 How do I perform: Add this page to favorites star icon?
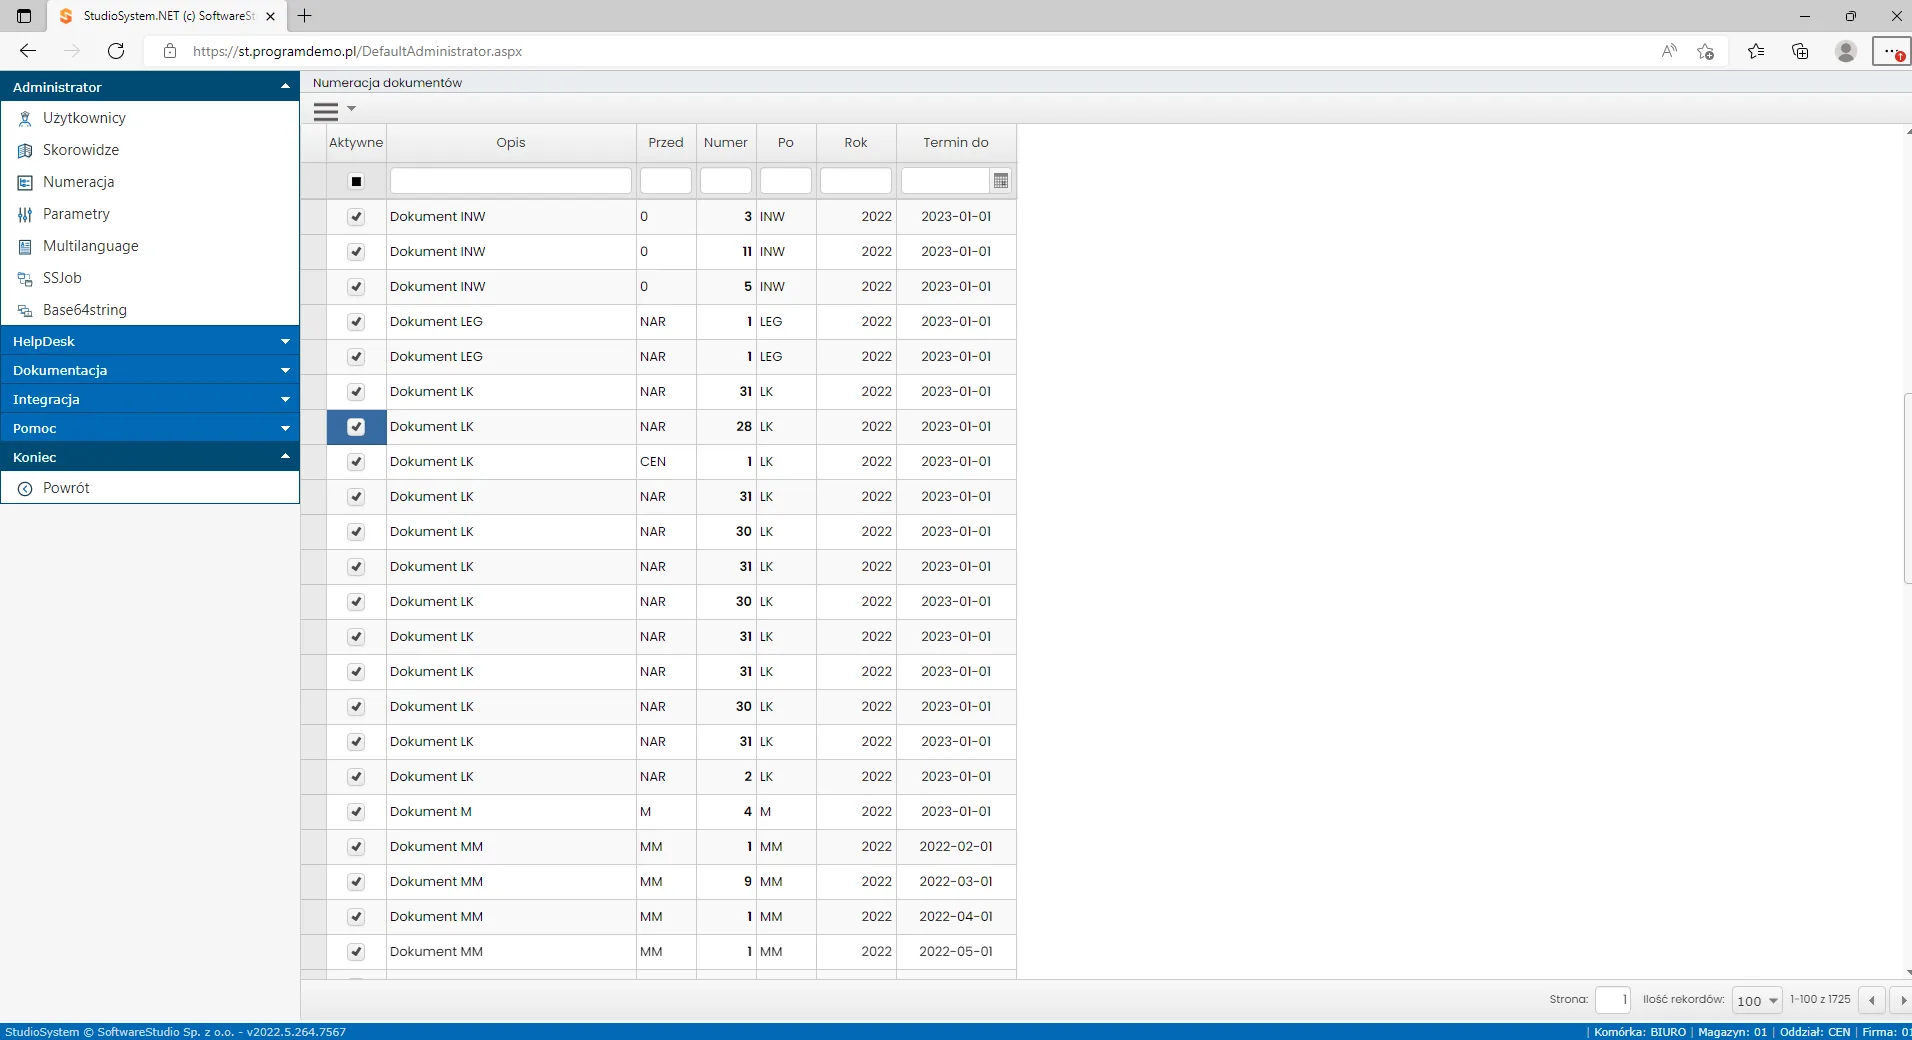[x=1706, y=51]
